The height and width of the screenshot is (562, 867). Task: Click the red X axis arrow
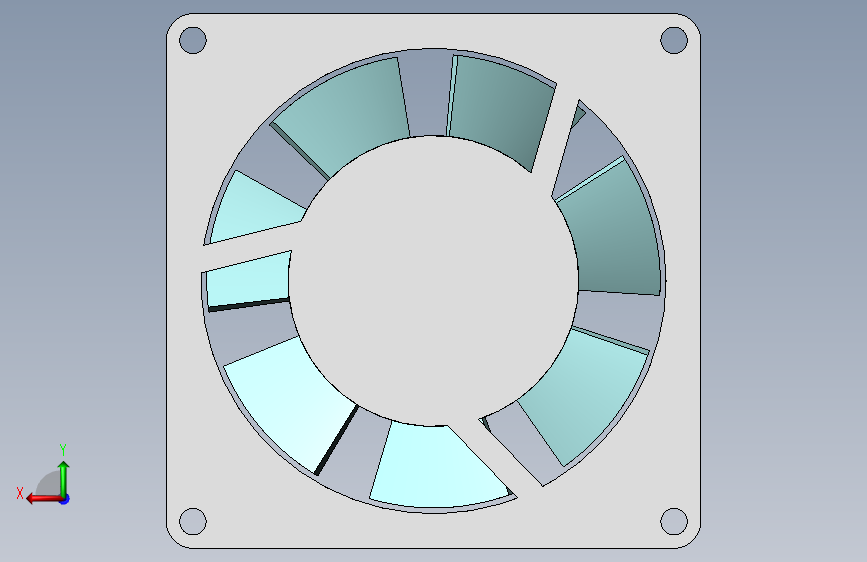click(44, 499)
